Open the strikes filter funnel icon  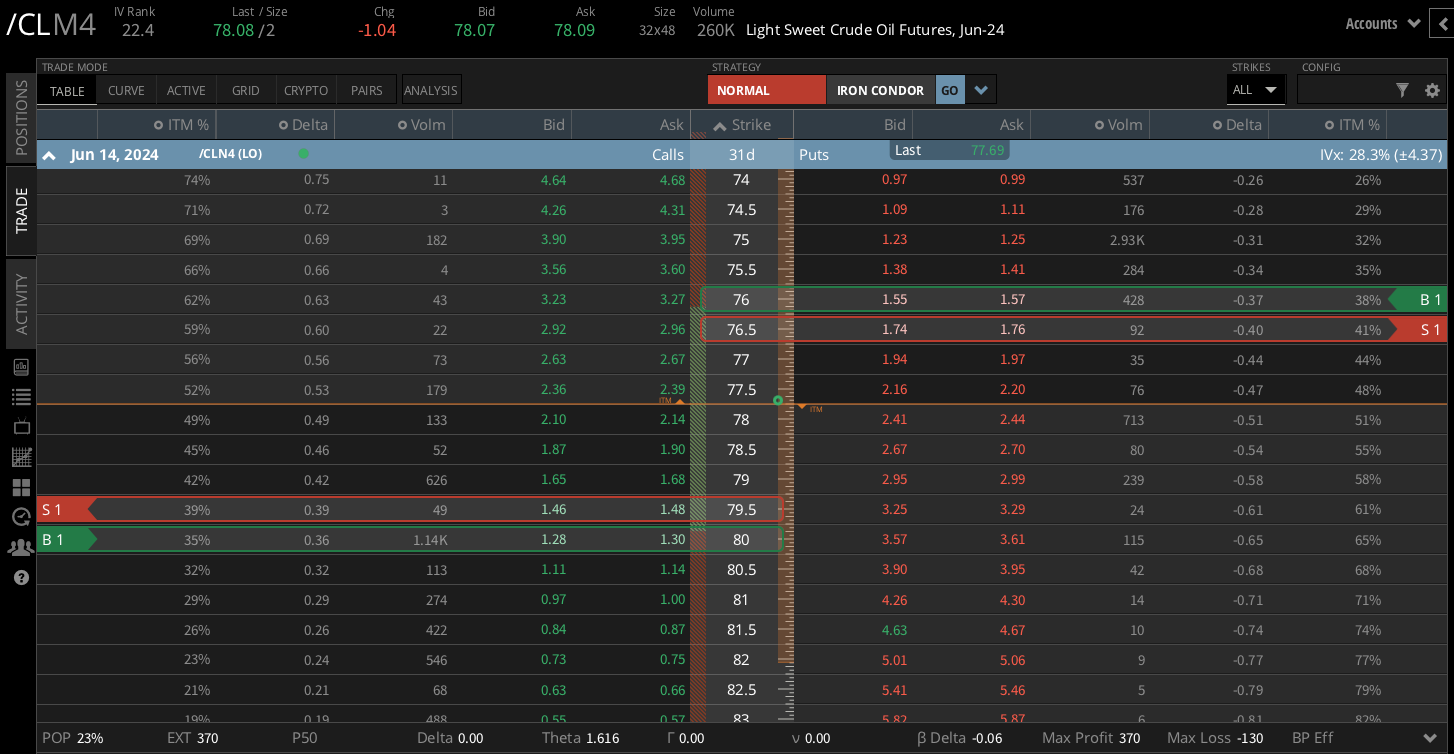(x=1404, y=90)
